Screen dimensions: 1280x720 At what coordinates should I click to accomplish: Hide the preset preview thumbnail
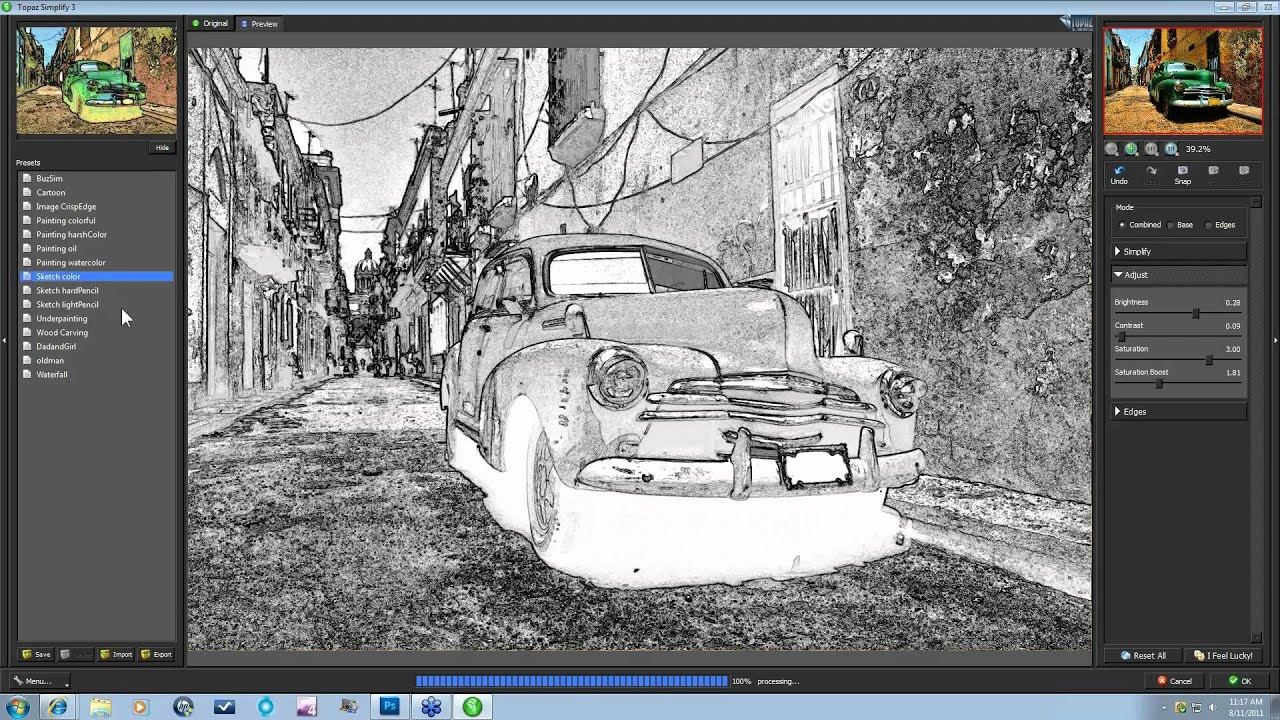(162, 148)
